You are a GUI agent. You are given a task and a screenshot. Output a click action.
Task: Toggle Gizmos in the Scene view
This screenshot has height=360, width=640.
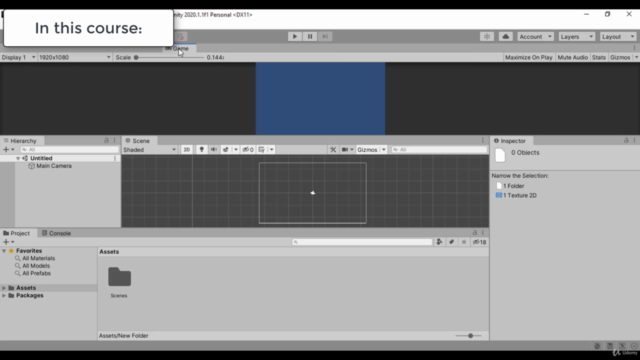(367, 149)
